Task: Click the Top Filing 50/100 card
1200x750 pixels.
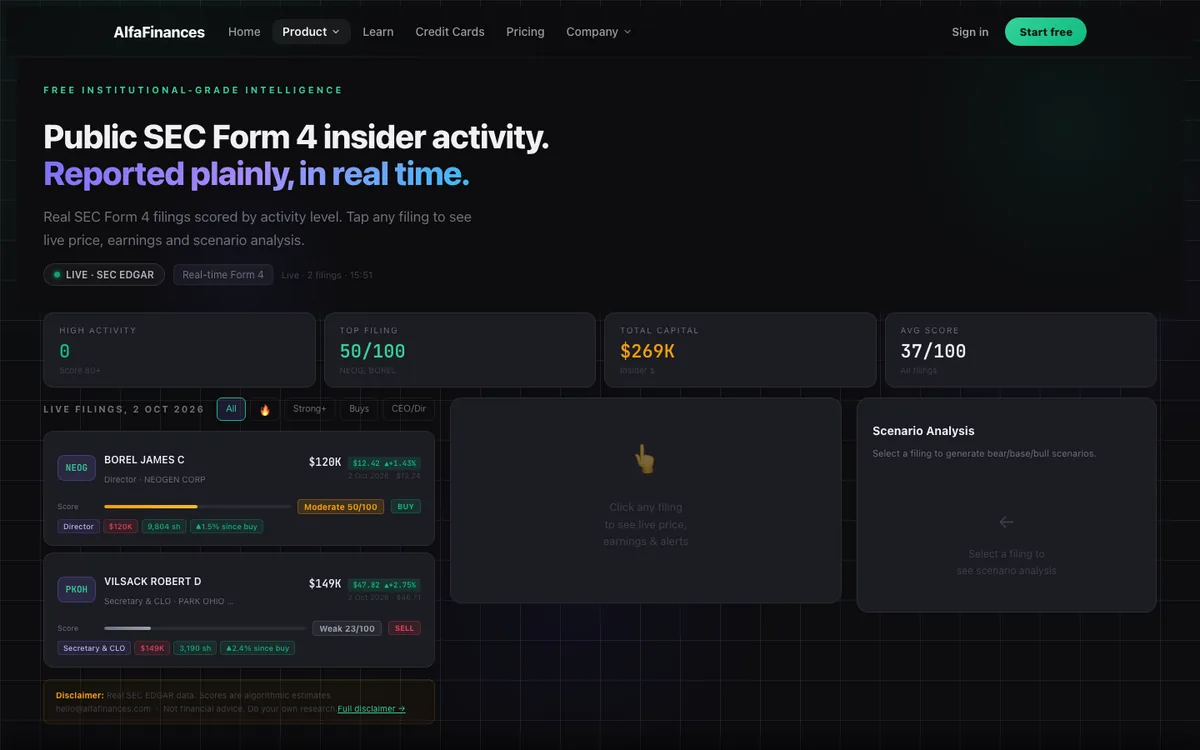Action: (x=460, y=350)
